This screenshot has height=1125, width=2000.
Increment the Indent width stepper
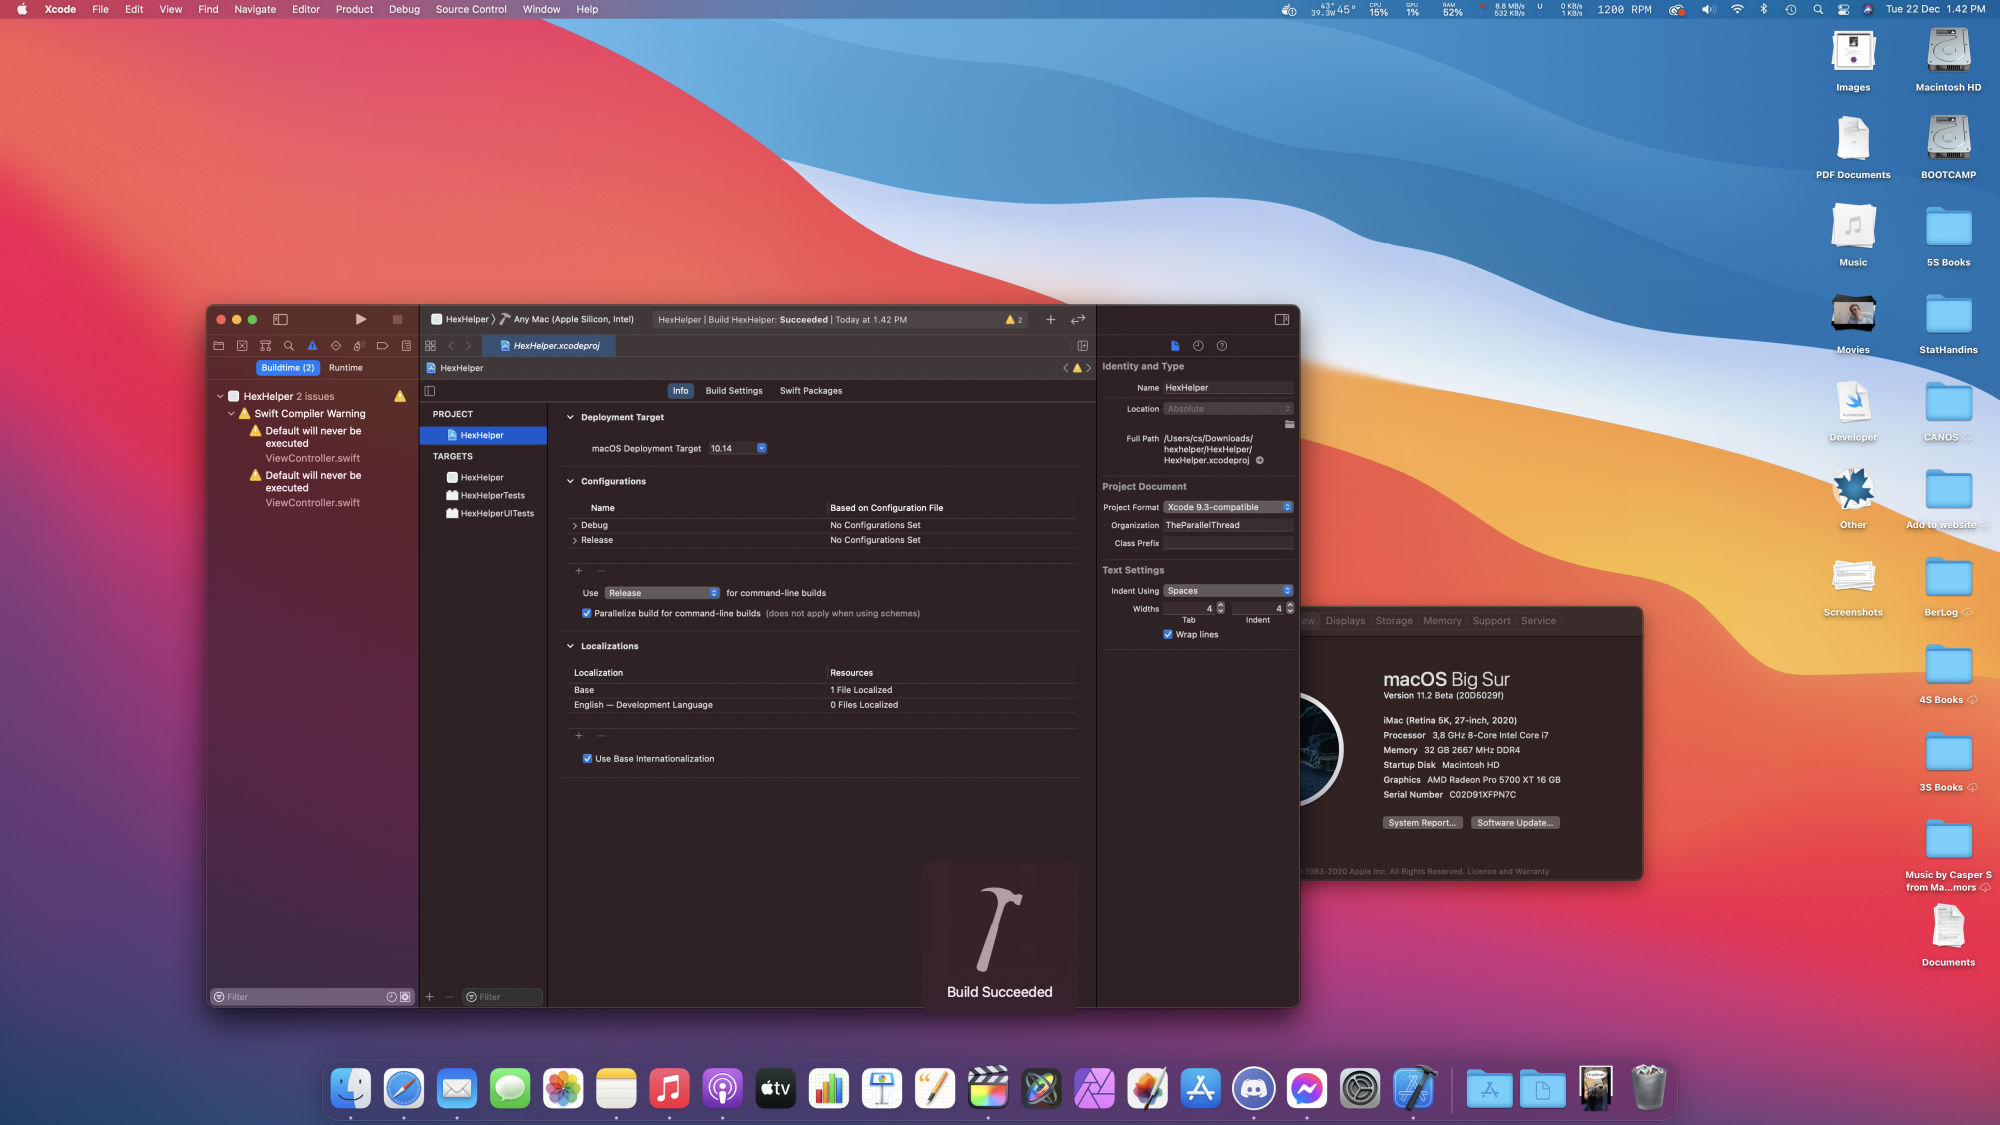pos(1290,606)
